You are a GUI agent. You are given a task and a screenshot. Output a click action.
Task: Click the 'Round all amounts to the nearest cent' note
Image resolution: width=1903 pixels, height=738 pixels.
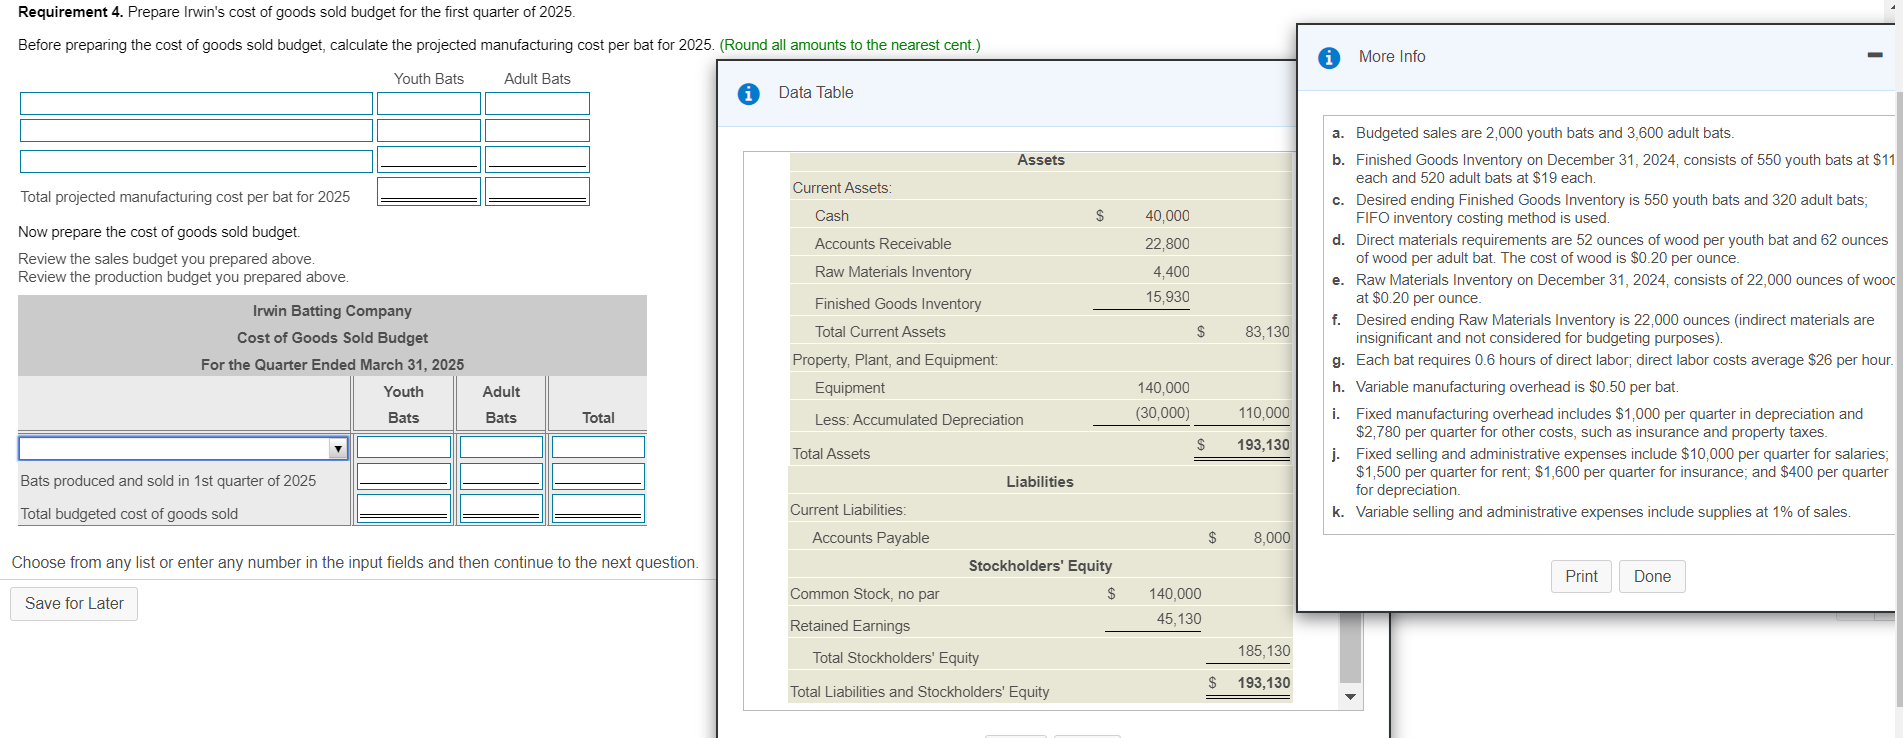[849, 45]
